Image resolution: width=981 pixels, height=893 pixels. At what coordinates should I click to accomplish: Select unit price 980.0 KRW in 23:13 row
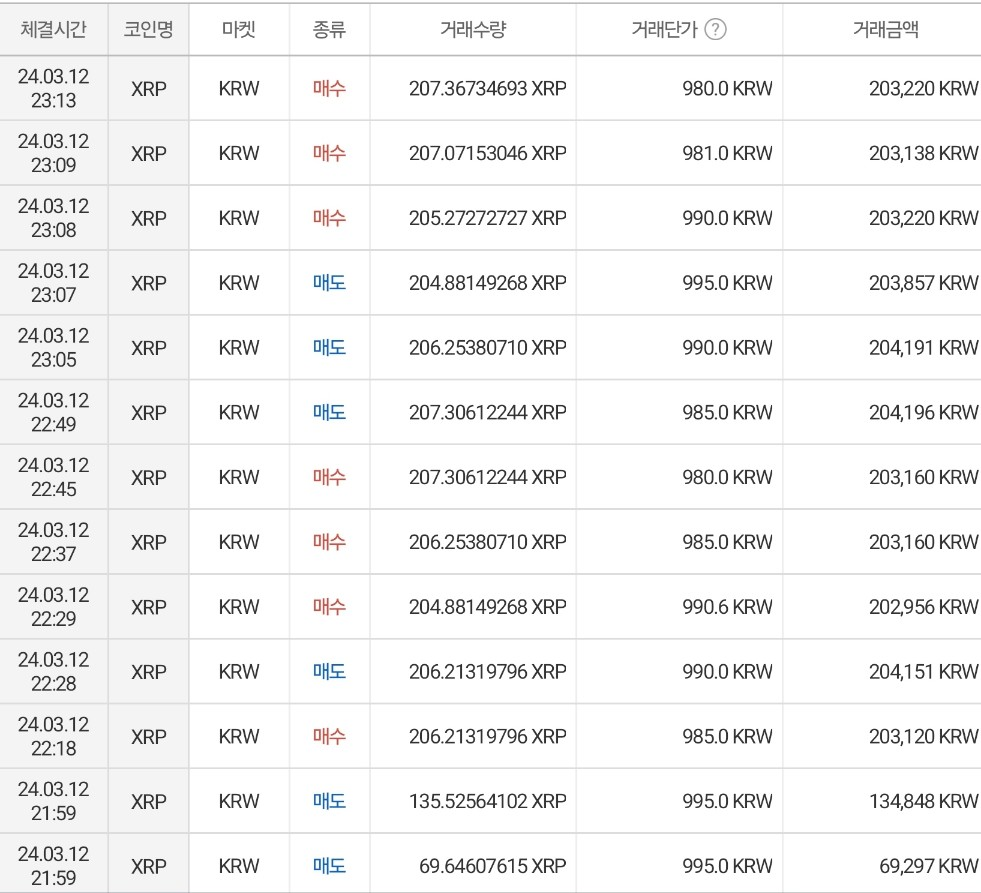point(727,88)
